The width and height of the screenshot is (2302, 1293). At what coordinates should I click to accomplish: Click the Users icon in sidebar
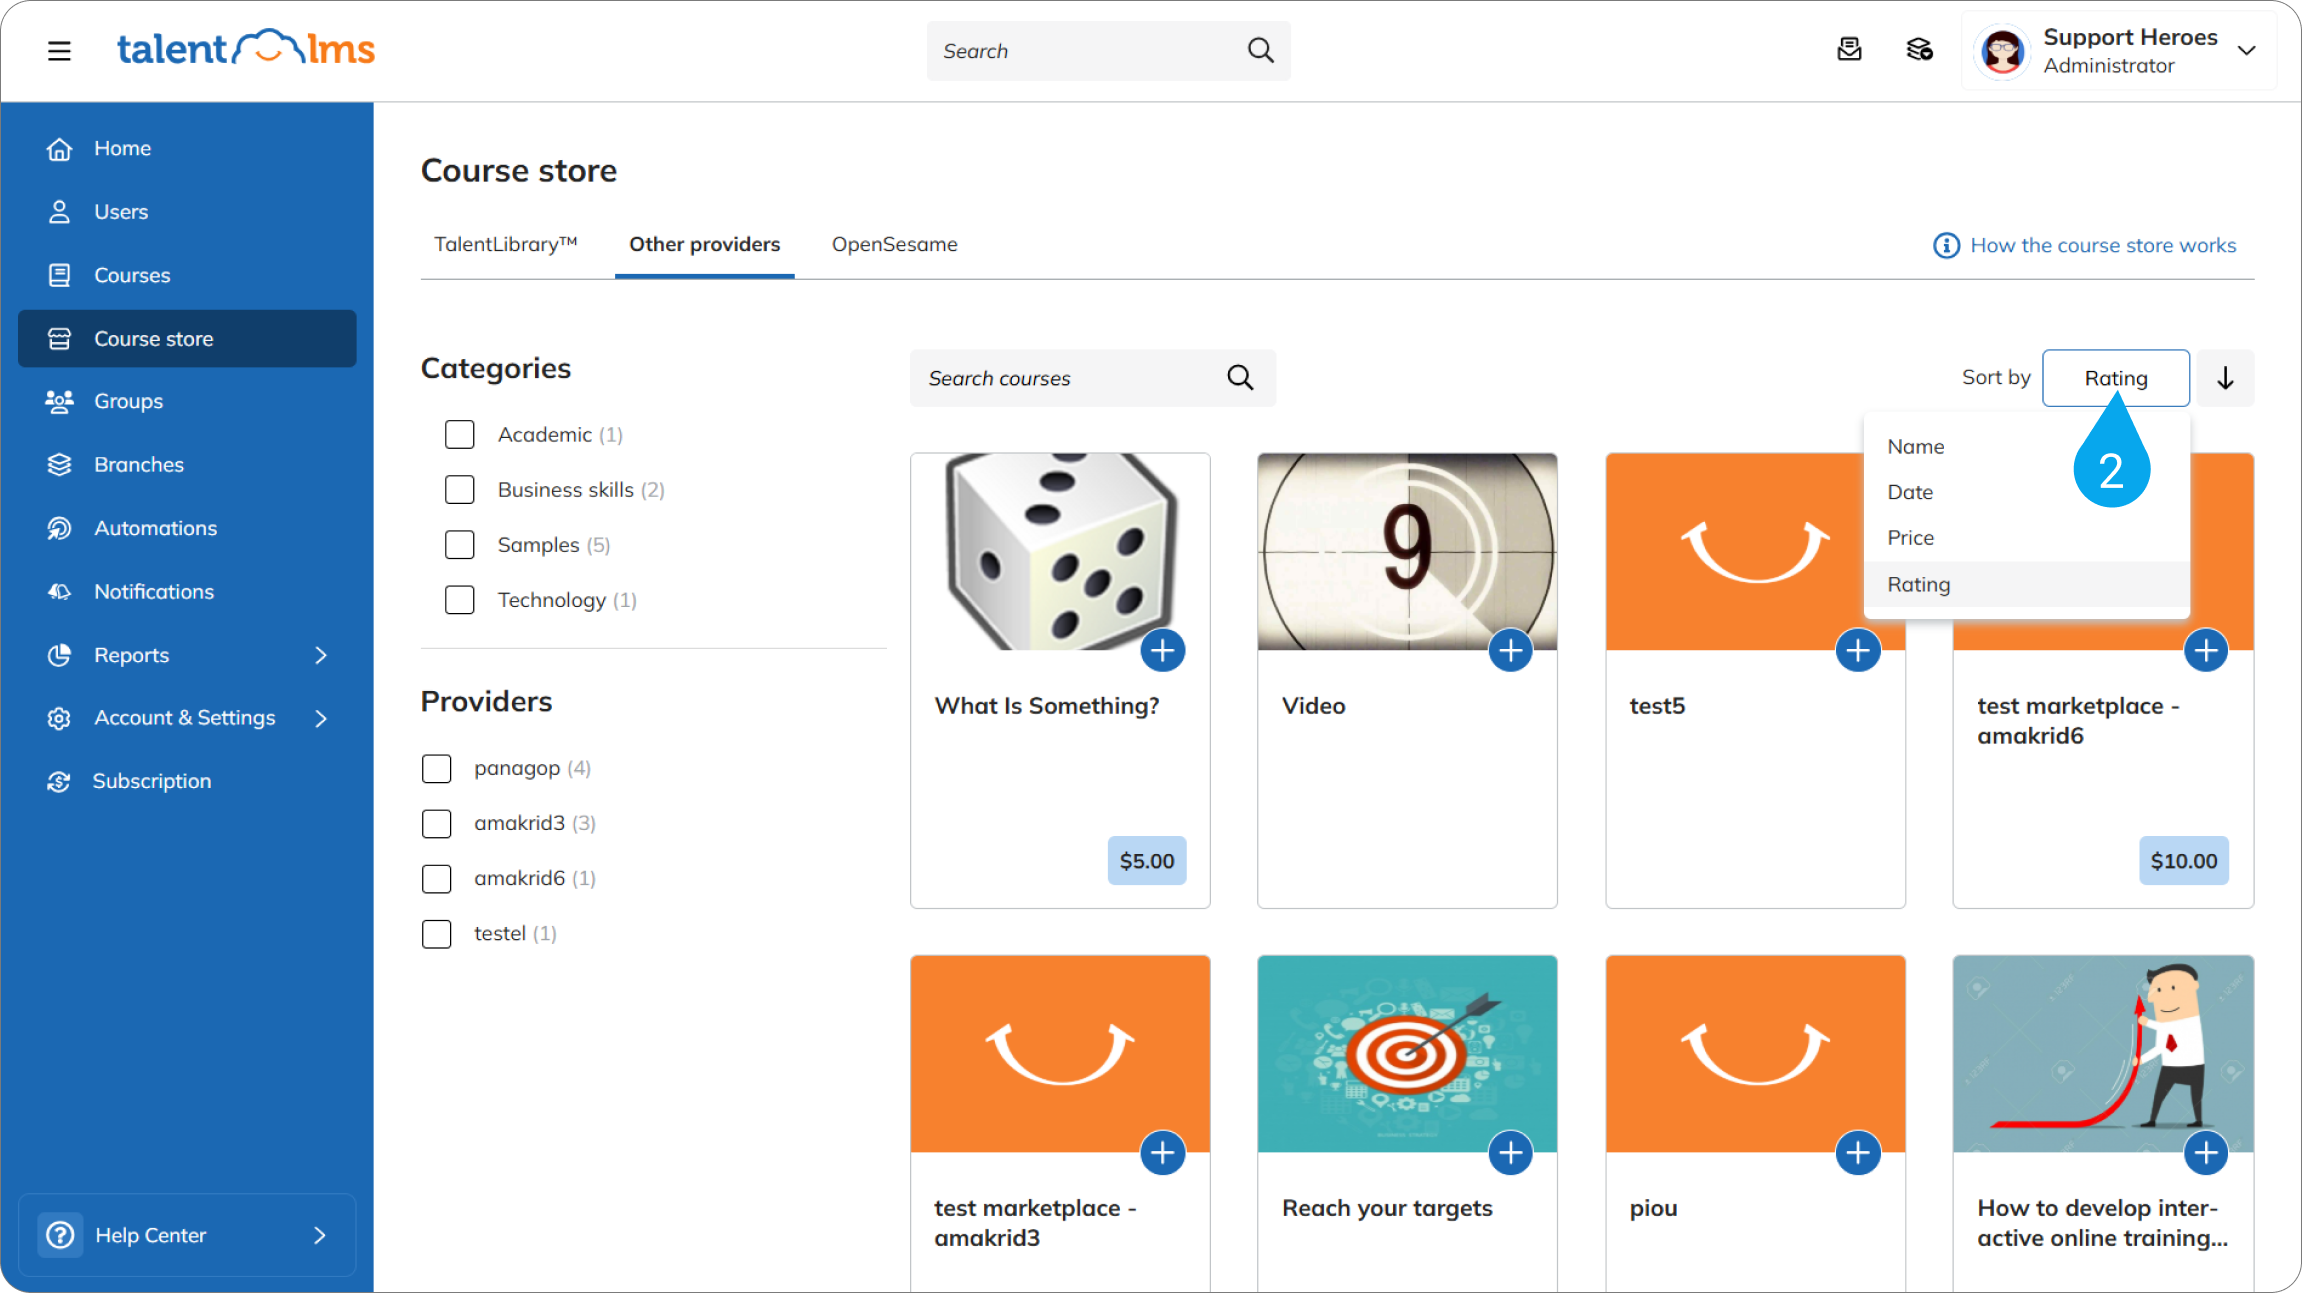coord(59,212)
